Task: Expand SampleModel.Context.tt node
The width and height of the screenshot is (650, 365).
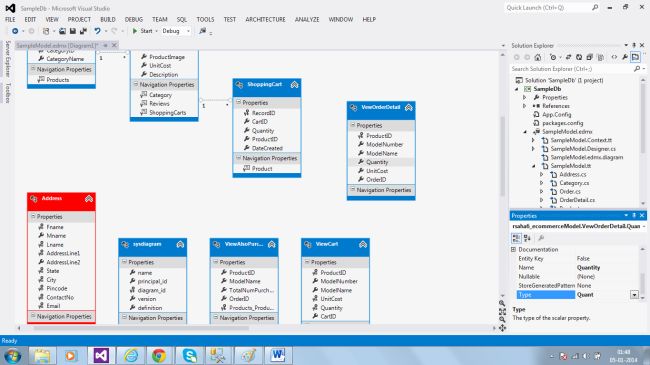Action: point(533,140)
